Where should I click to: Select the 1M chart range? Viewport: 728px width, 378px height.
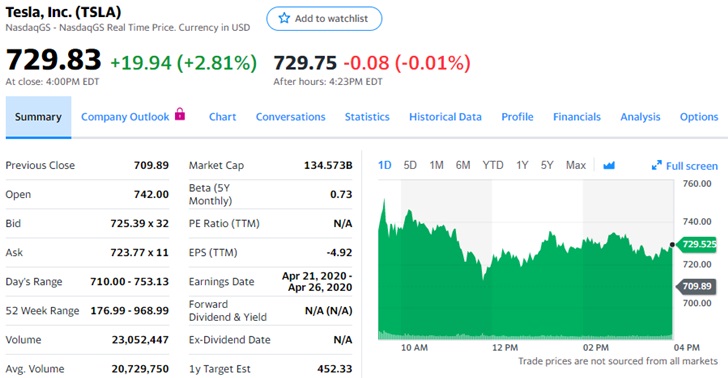click(x=436, y=165)
